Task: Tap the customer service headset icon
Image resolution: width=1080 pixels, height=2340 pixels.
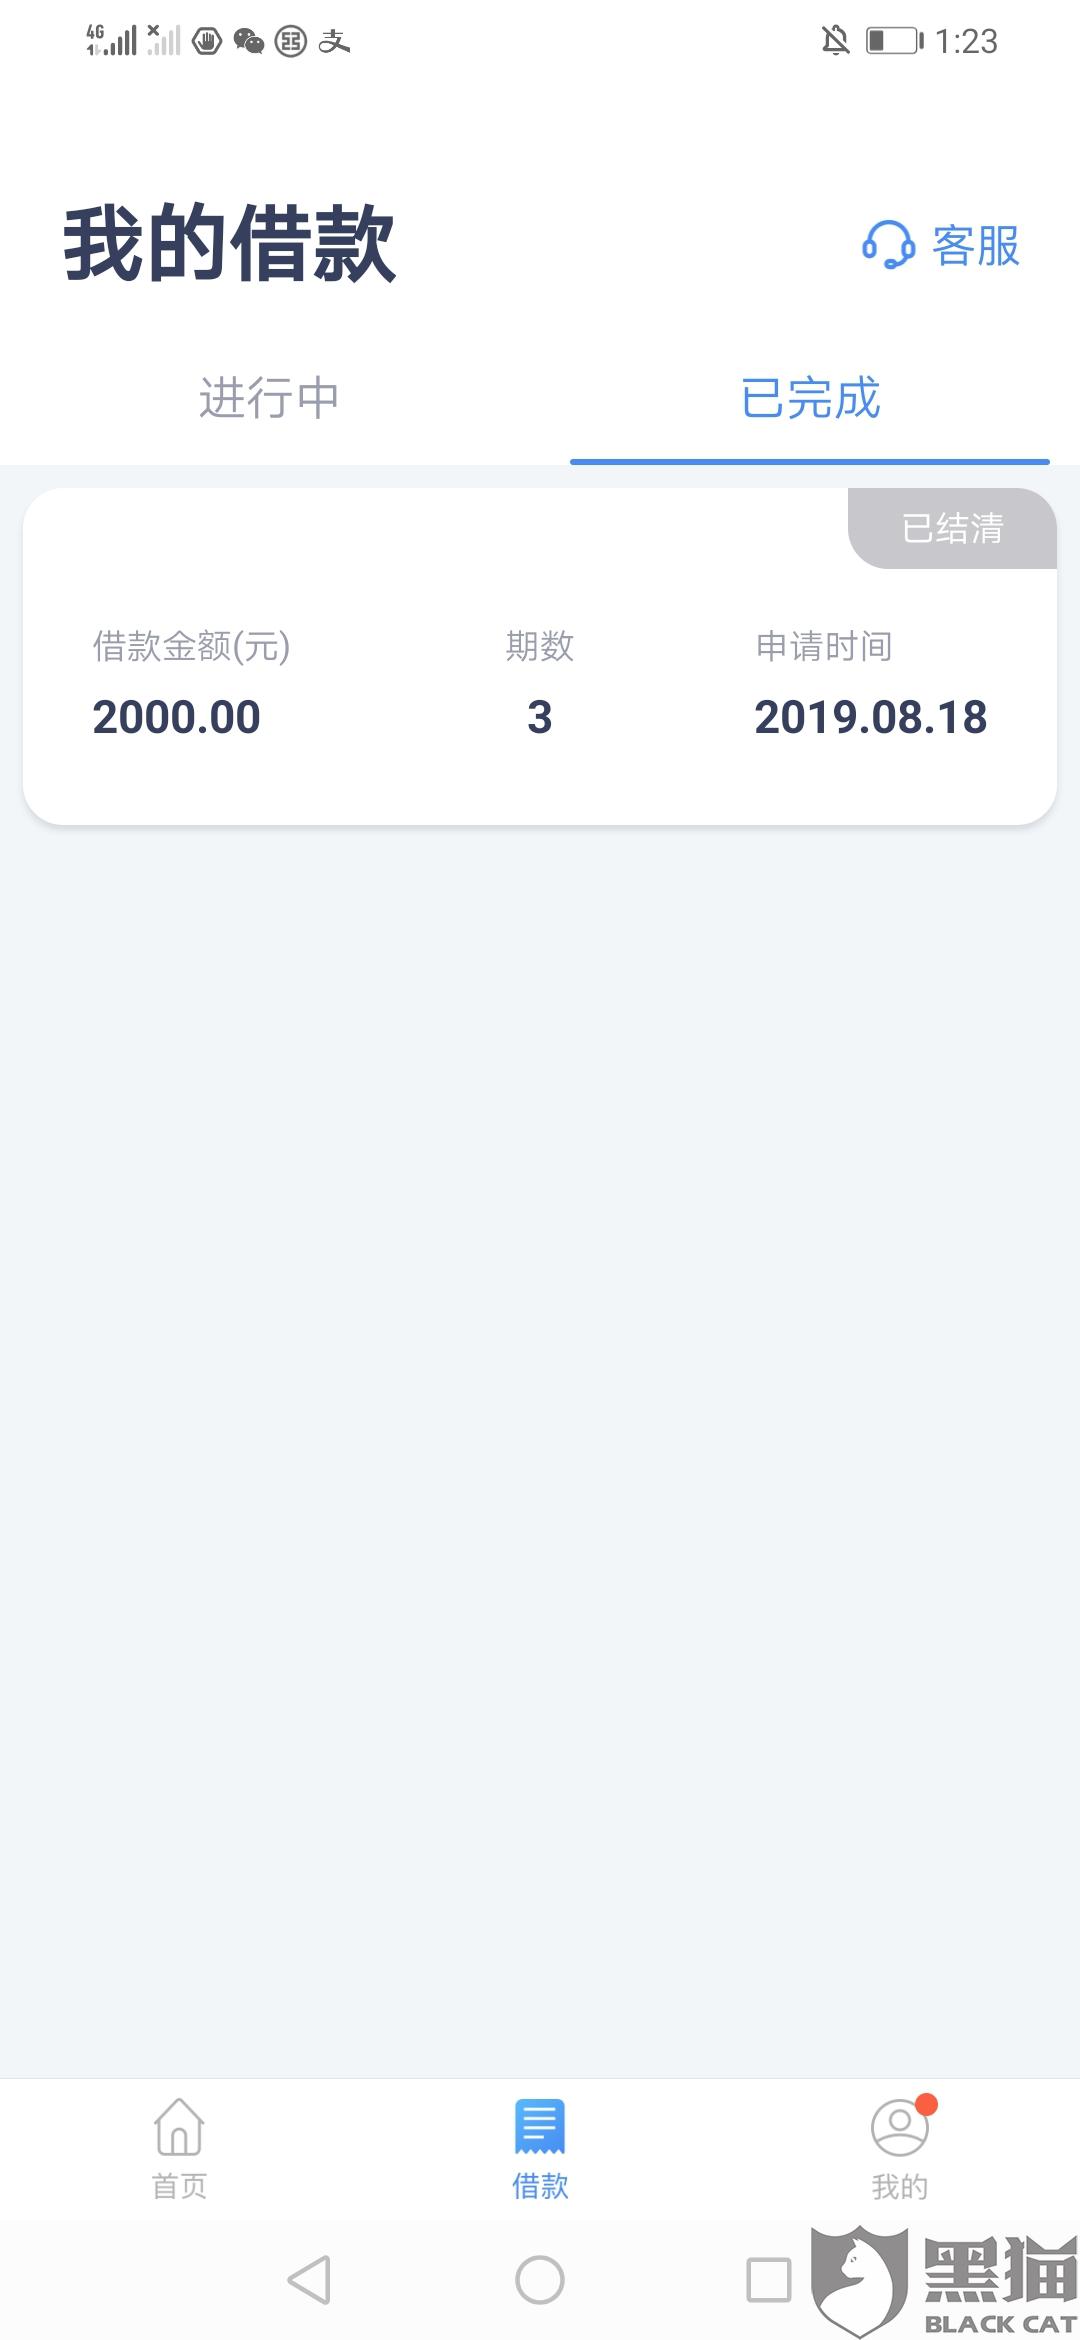Action: (x=888, y=245)
